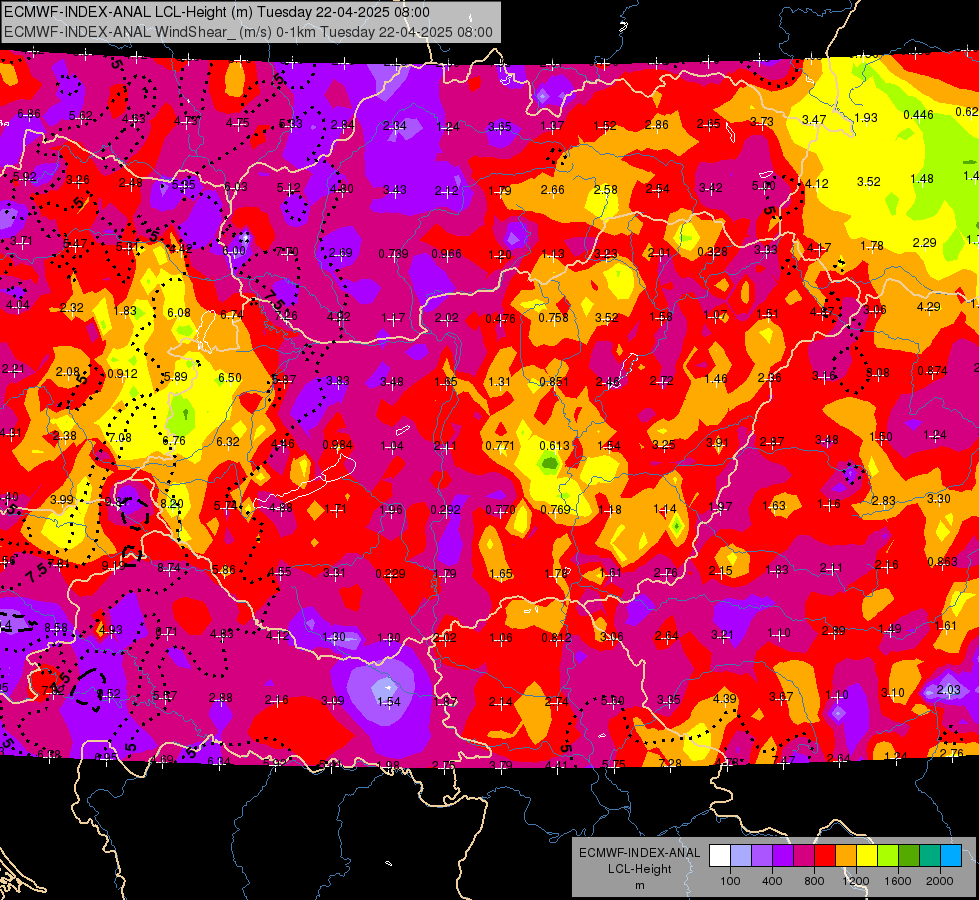Click the wind shear value 3.30
Image resolution: width=979 pixels, height=900 pixels.
[939, 498]
